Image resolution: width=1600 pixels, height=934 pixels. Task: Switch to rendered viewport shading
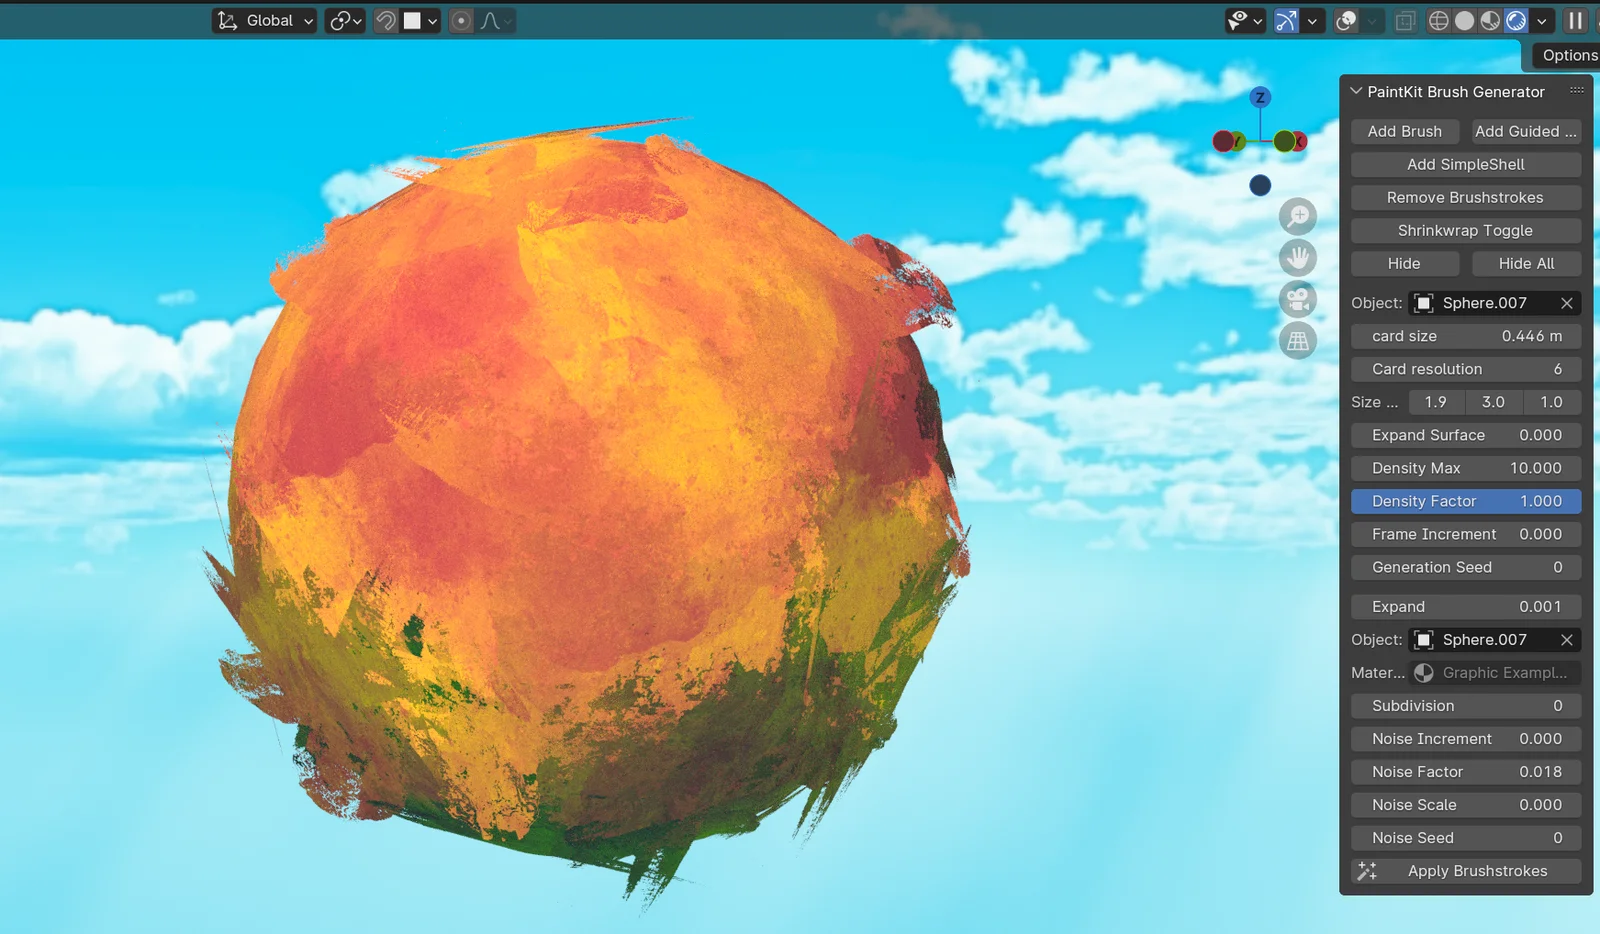click(x=1519, y=20)
